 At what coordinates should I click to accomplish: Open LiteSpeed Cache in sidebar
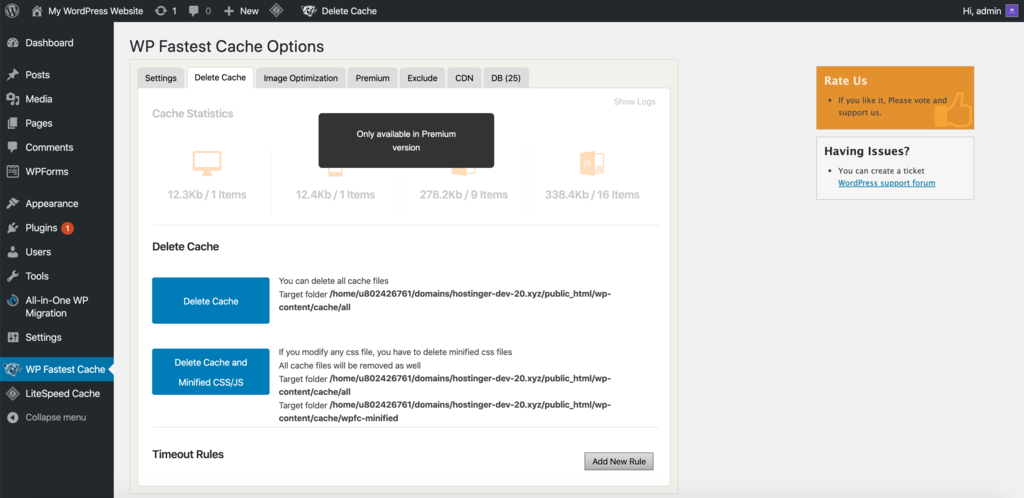(62, 394)
